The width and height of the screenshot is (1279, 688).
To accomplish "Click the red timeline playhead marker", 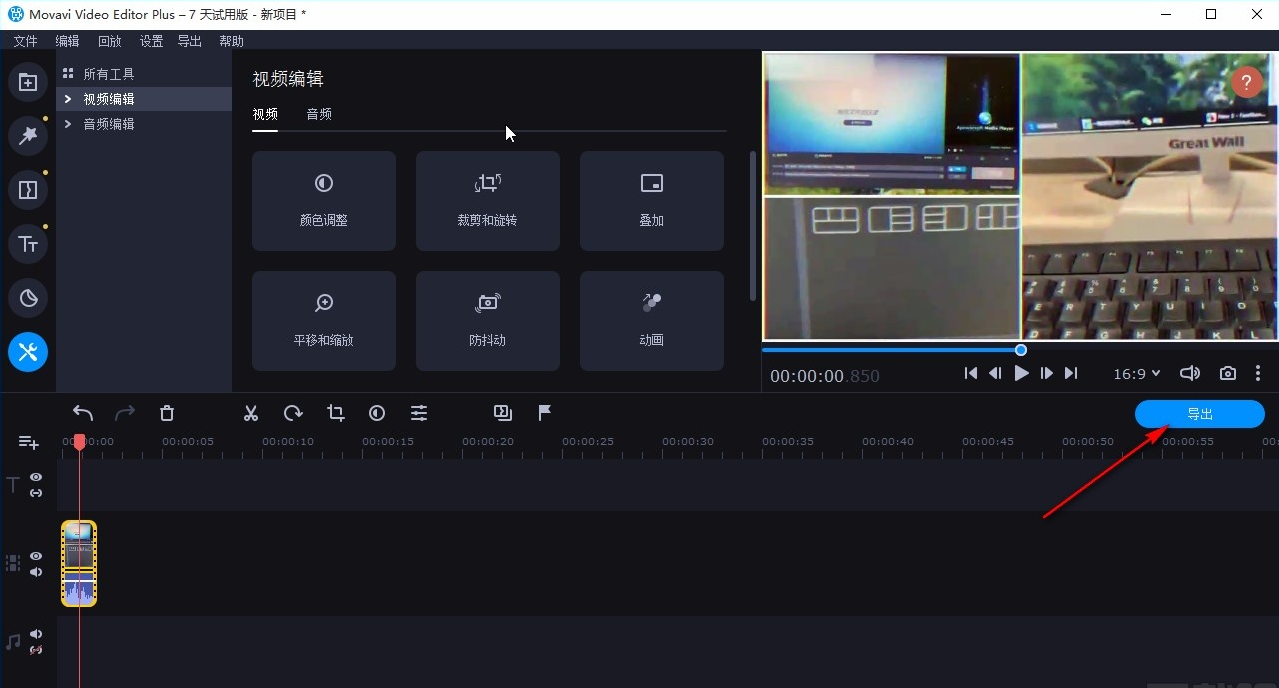I will [80, 441].
